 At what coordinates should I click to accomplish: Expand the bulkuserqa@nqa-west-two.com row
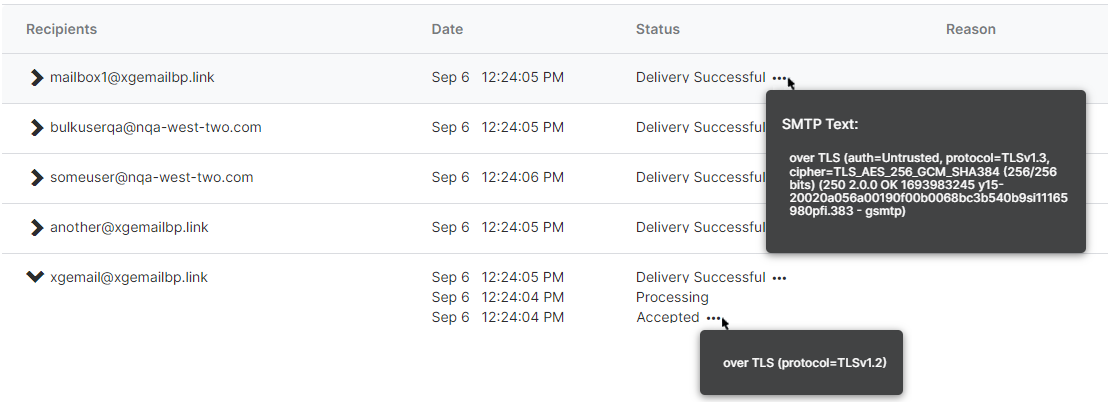tap(37, 128)
